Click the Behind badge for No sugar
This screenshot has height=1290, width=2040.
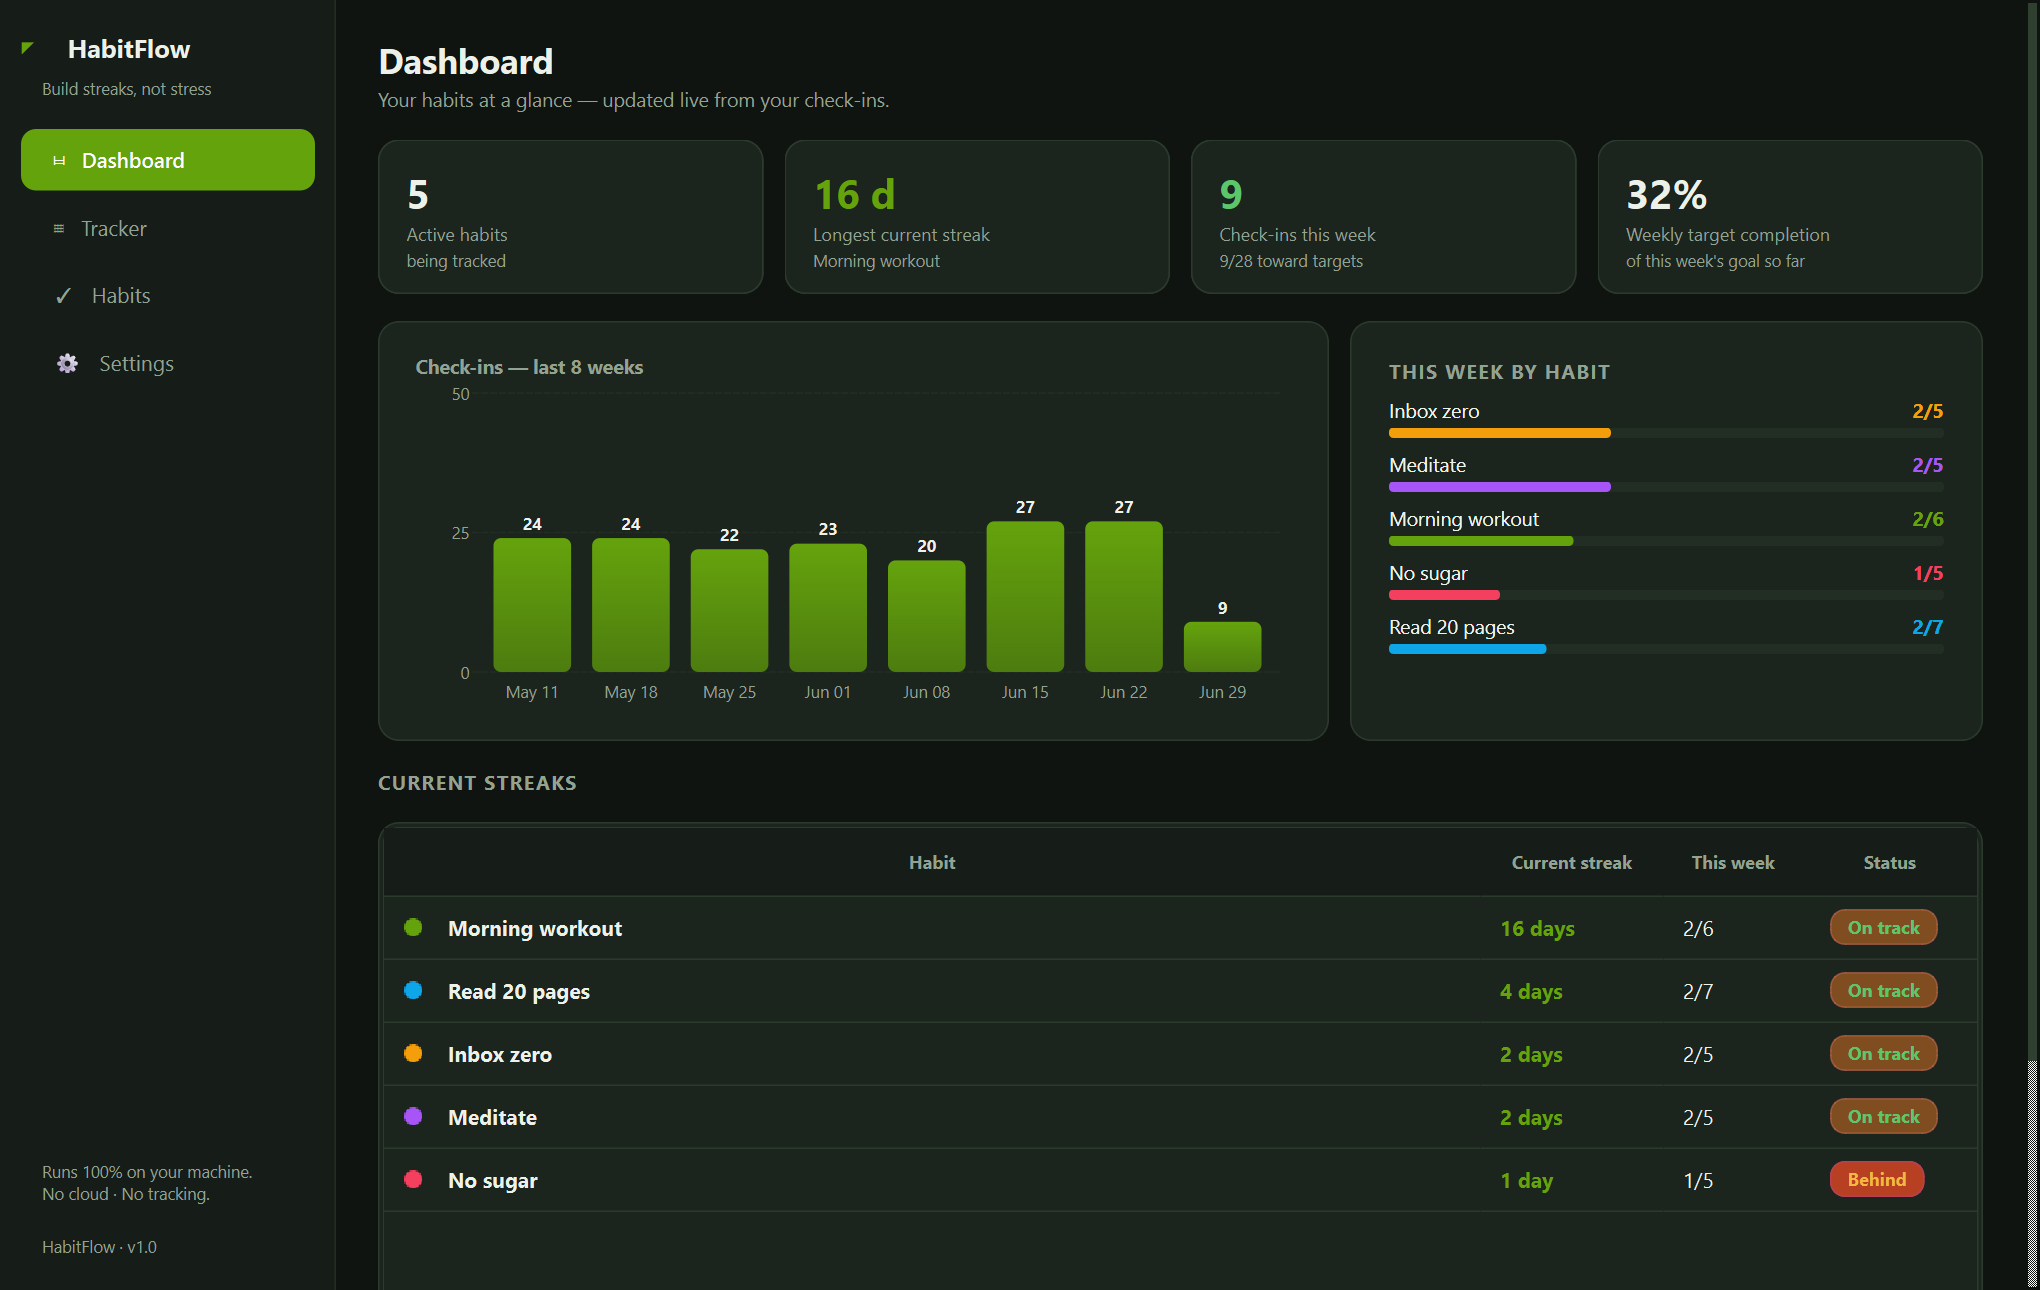1877,1179
